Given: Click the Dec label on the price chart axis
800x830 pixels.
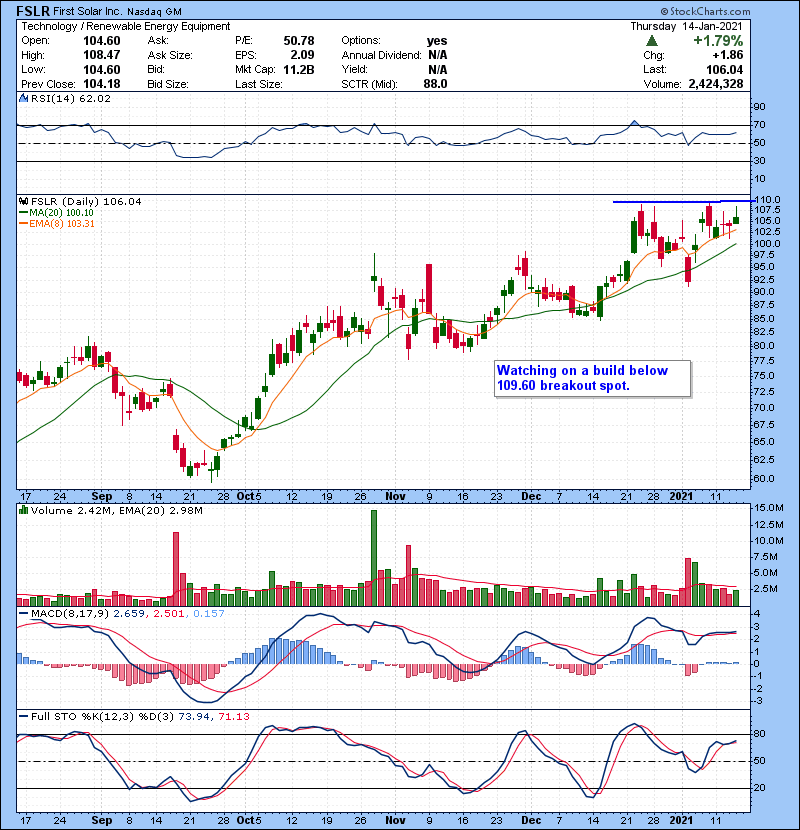Looking at the screenshot, I should 531,496.
